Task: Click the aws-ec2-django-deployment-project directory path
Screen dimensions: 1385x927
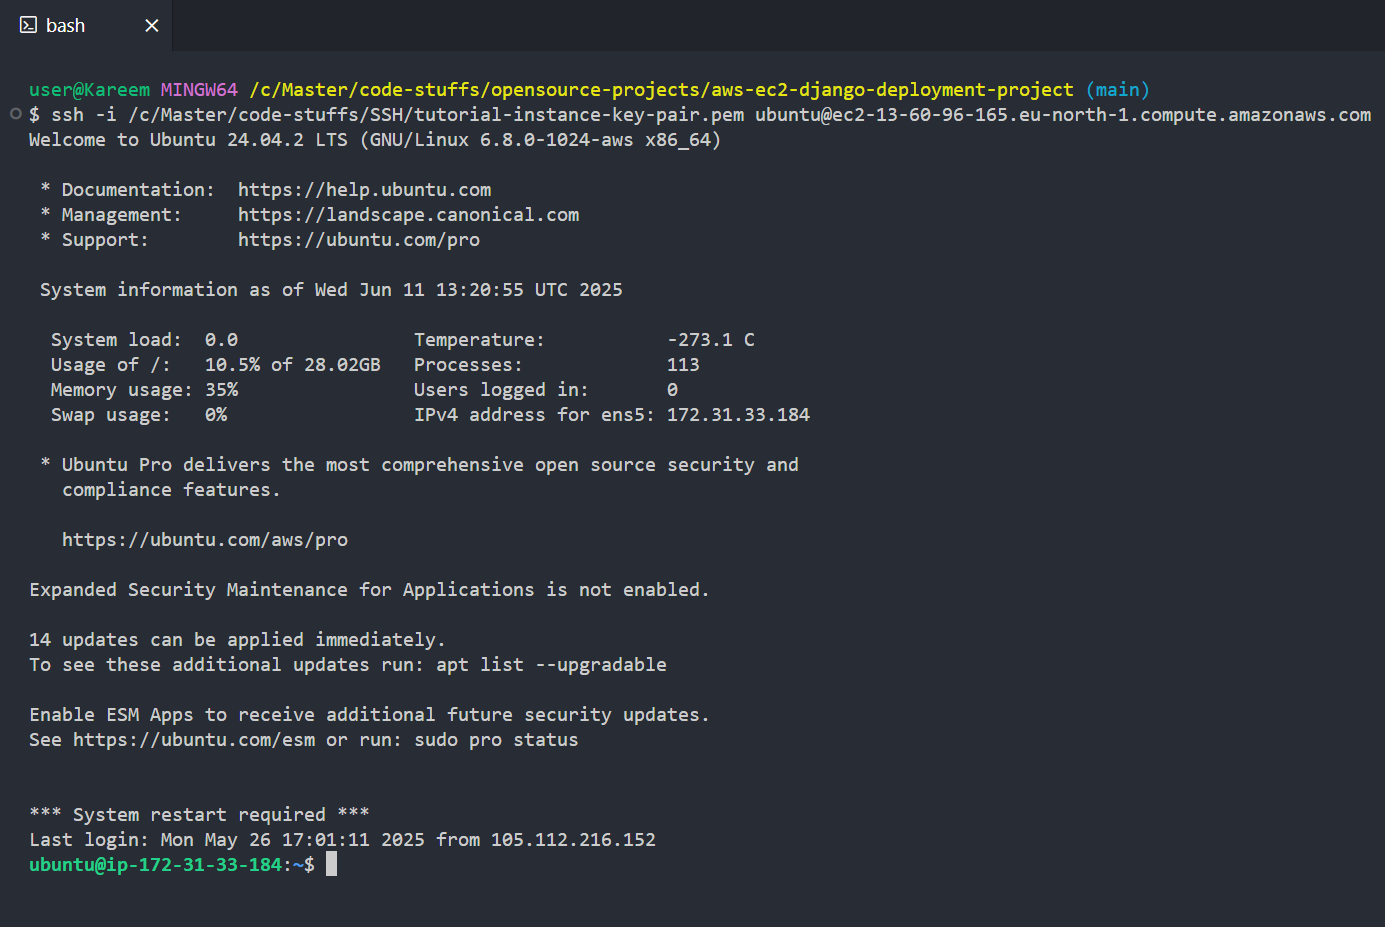Action: tap(892, 90)
